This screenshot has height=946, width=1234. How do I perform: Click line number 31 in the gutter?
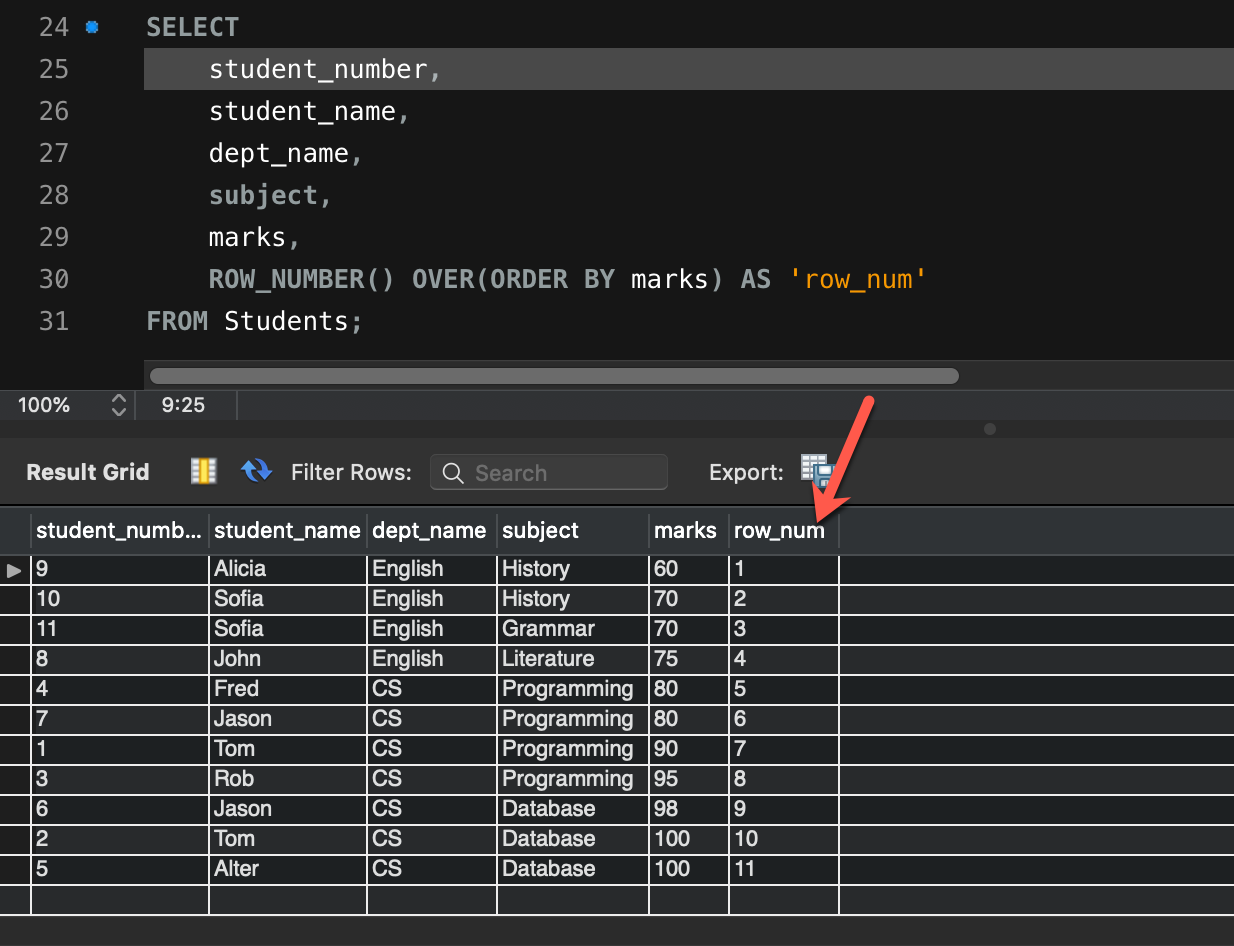tap(54, 321)
